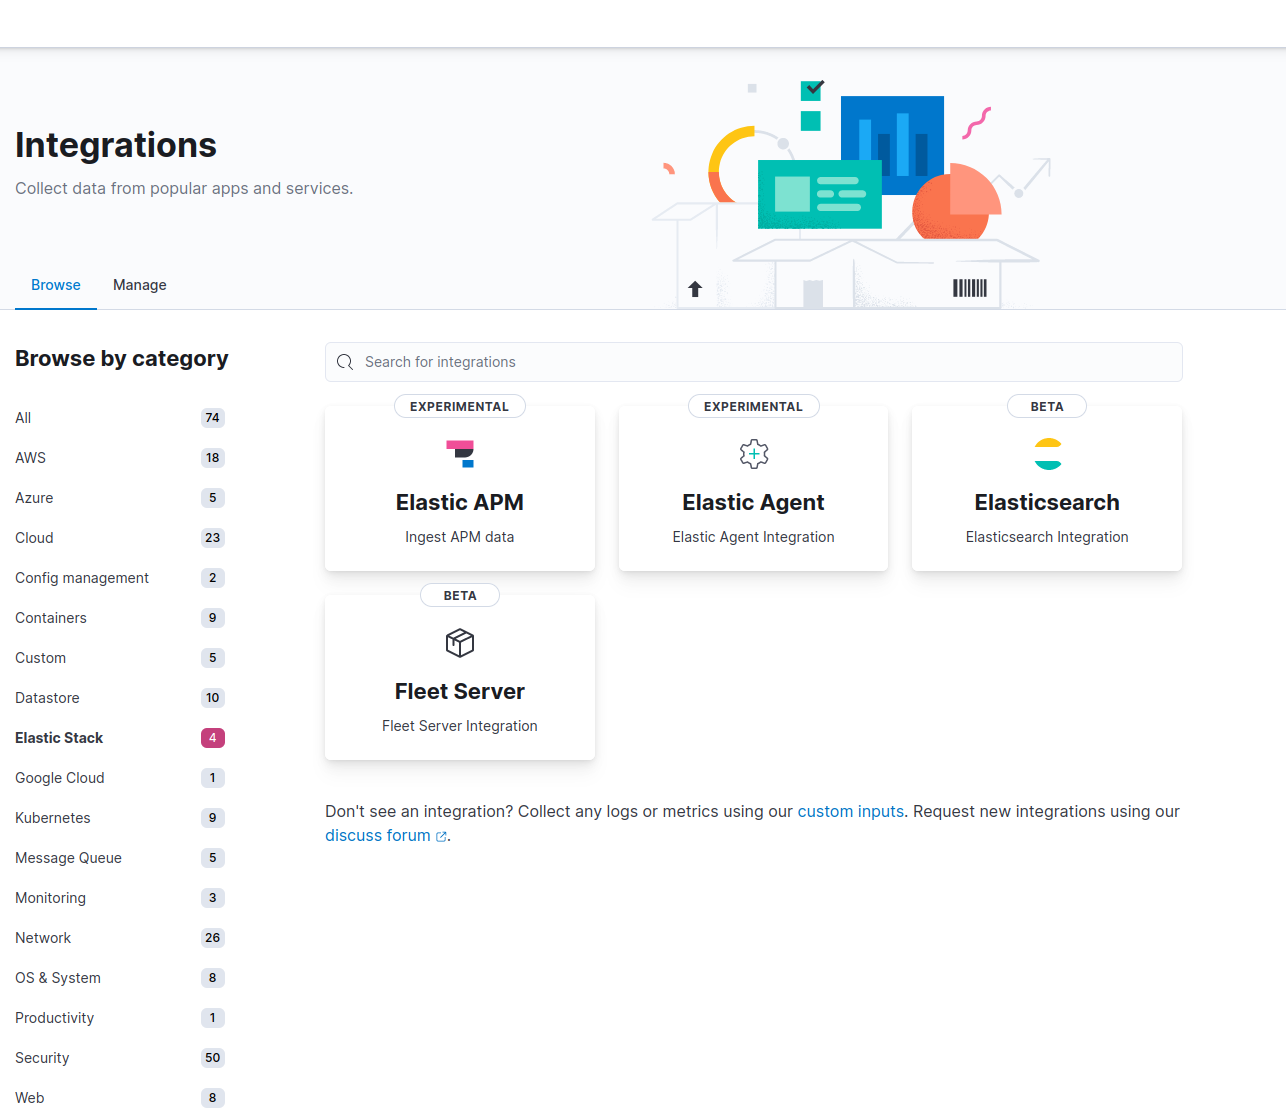Click the "Ingest APM data" description
Image resolution: width=1286 pixels, height=1119 pixels.
tap(460, 537)
